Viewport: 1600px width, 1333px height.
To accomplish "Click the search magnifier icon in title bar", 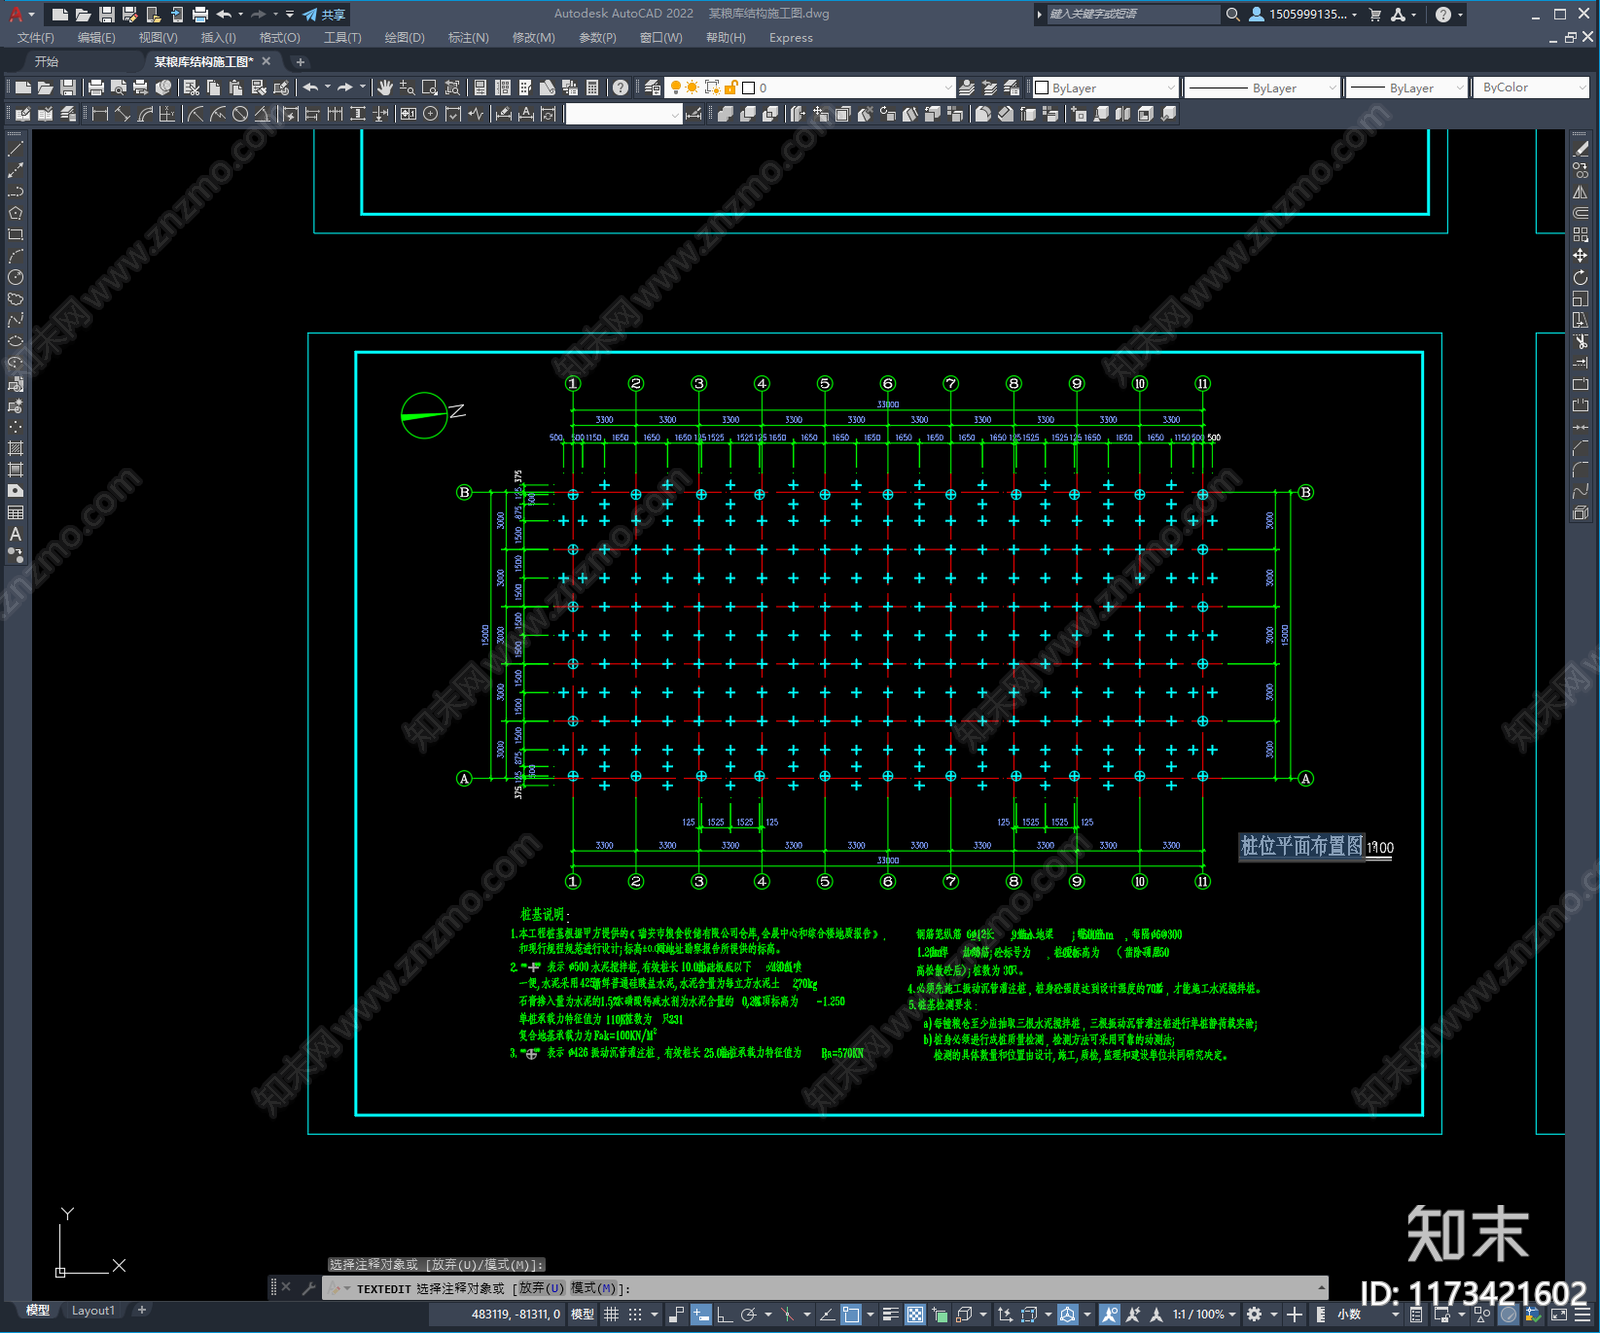I will [1233, 14].
